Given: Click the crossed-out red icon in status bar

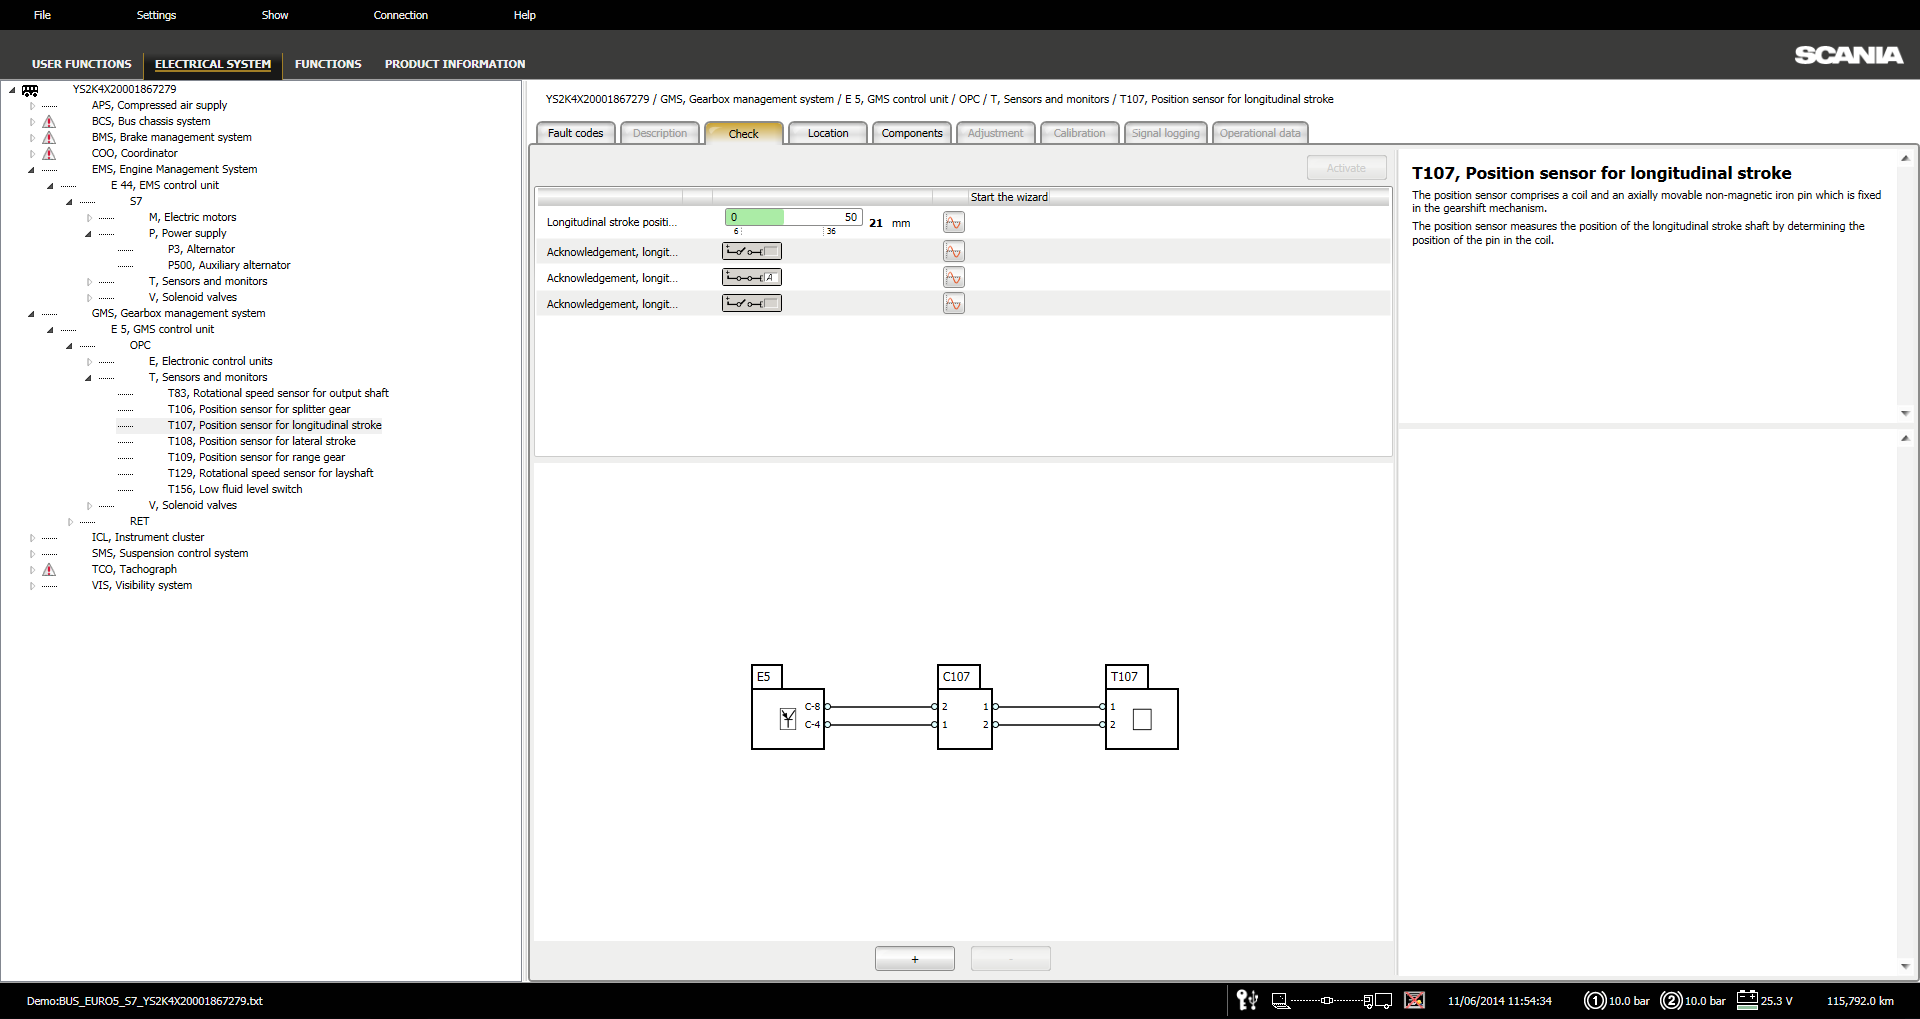Looking at the screenshot, I should (x=1414, y=1000).
